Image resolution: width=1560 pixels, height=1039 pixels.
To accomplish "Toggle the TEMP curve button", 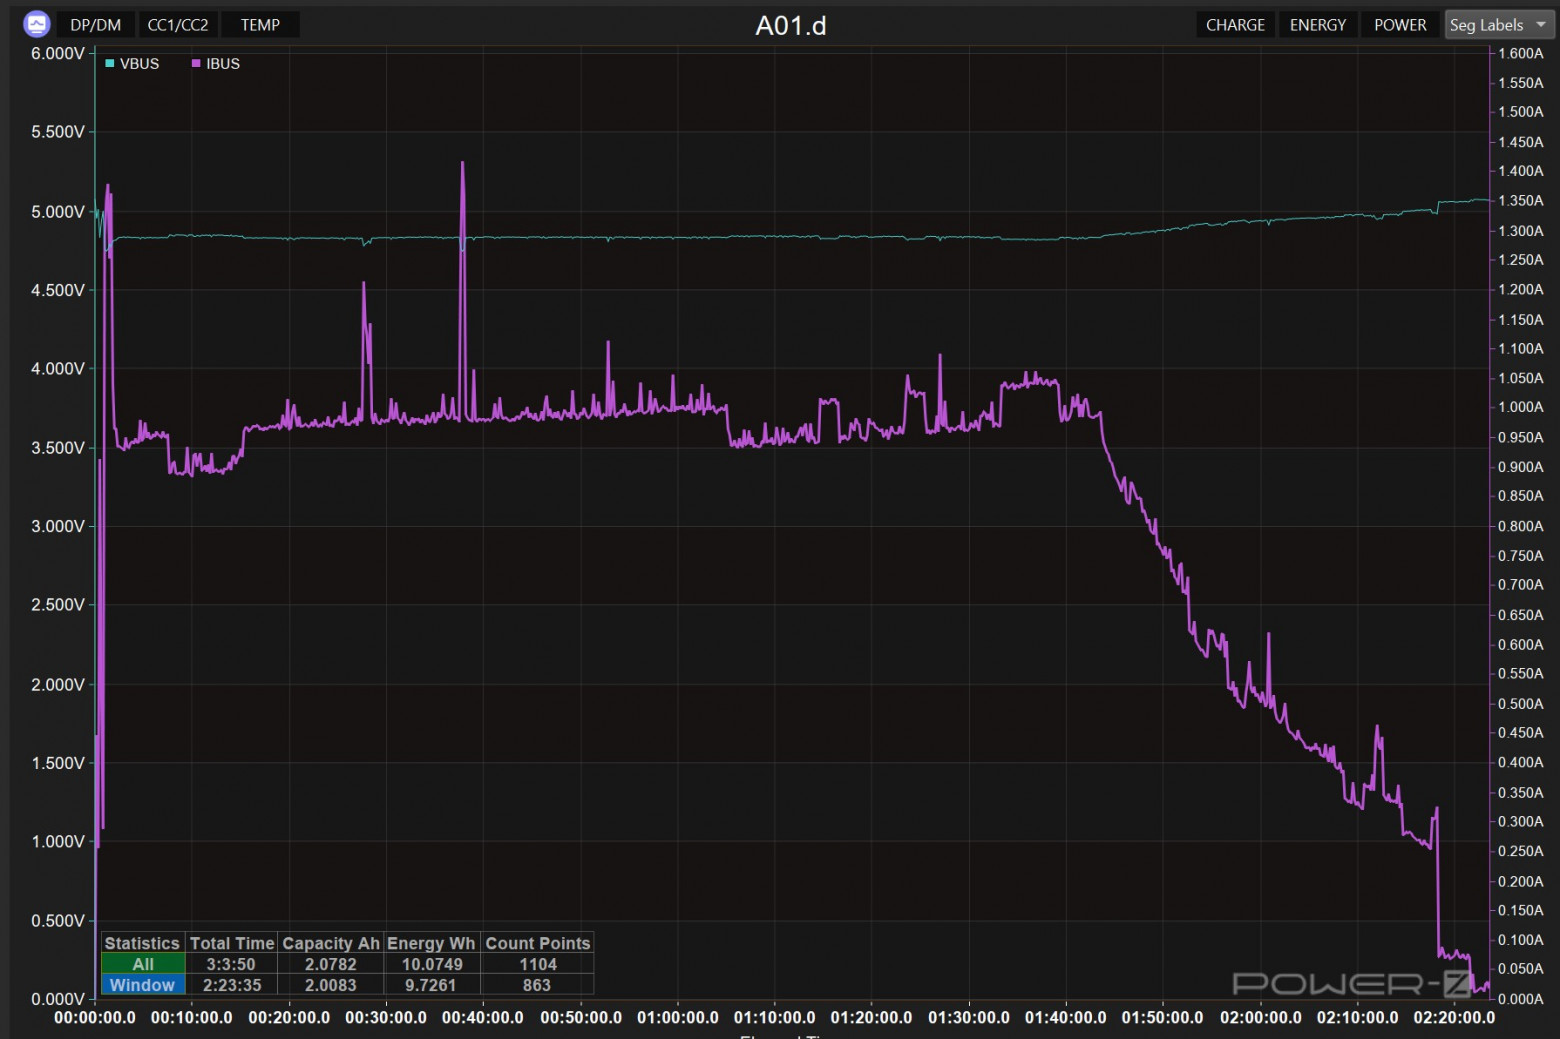I will click(260, 25).
